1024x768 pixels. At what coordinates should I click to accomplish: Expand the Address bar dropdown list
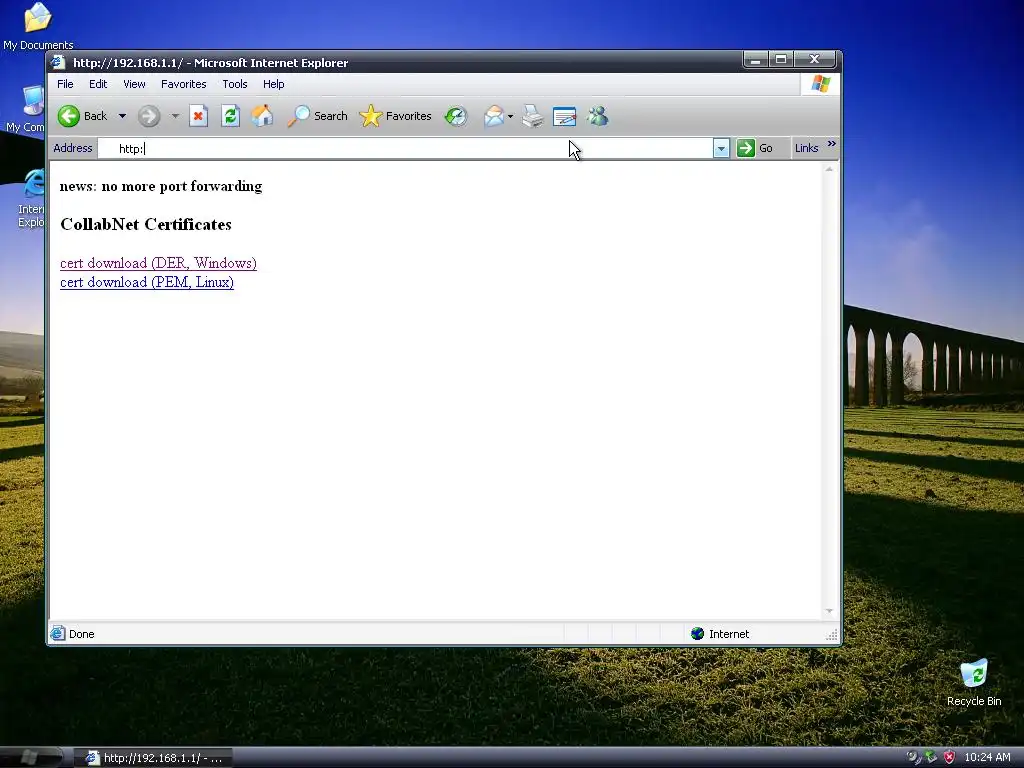point(721,149)
